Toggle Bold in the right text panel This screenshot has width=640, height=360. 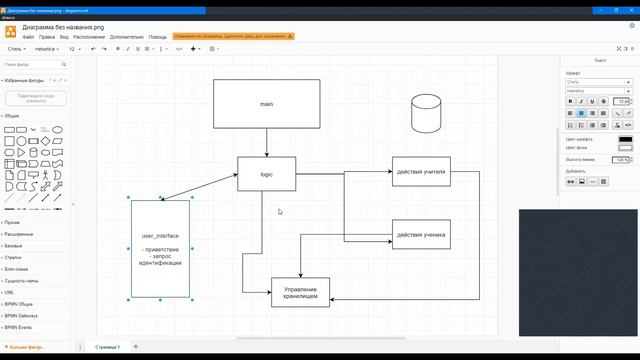[x=570, y=101]
